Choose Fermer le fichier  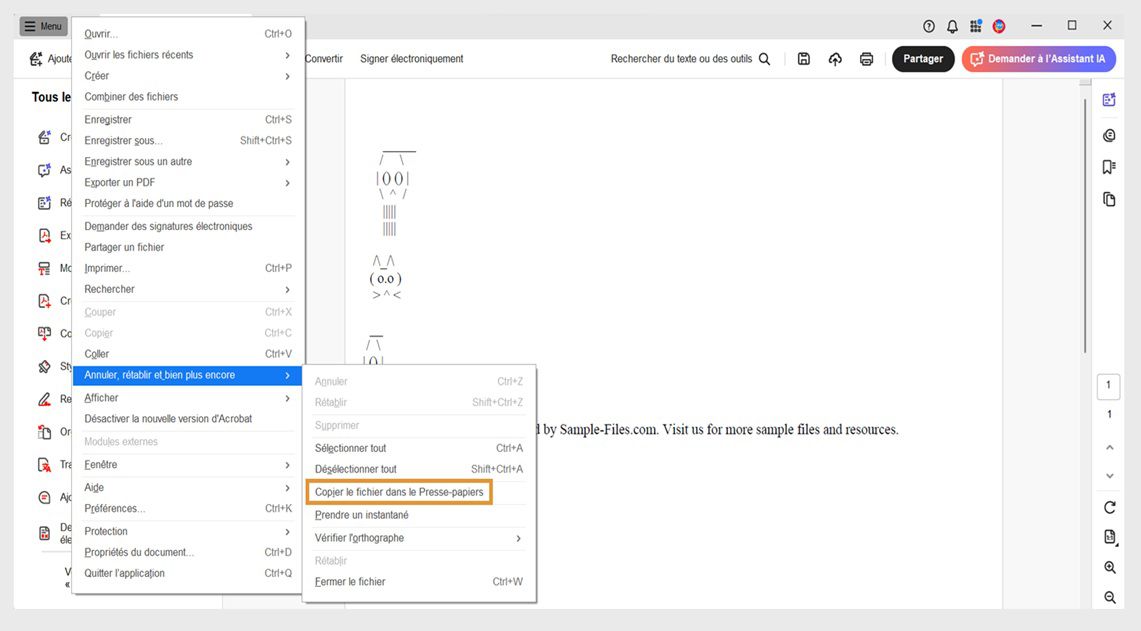(x=419, y=582)
